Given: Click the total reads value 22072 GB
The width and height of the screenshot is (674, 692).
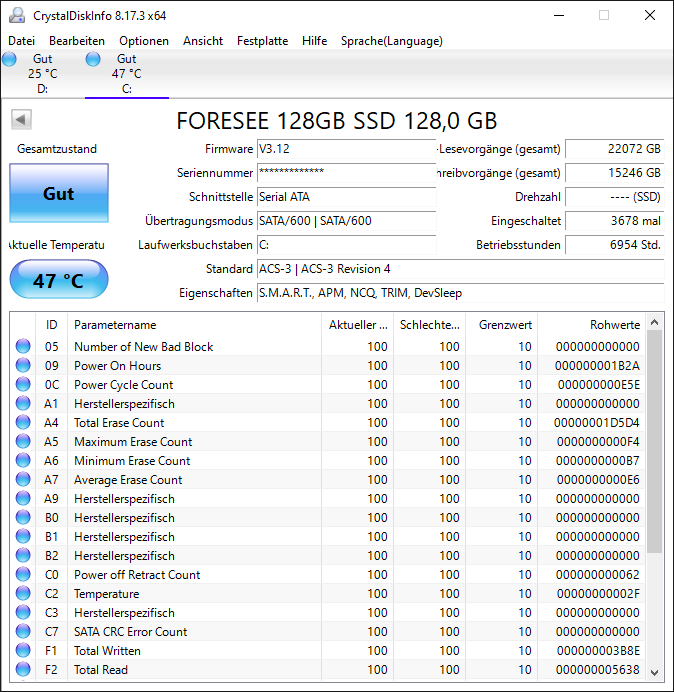Looking at the screenshot, I should pos(614,149).
